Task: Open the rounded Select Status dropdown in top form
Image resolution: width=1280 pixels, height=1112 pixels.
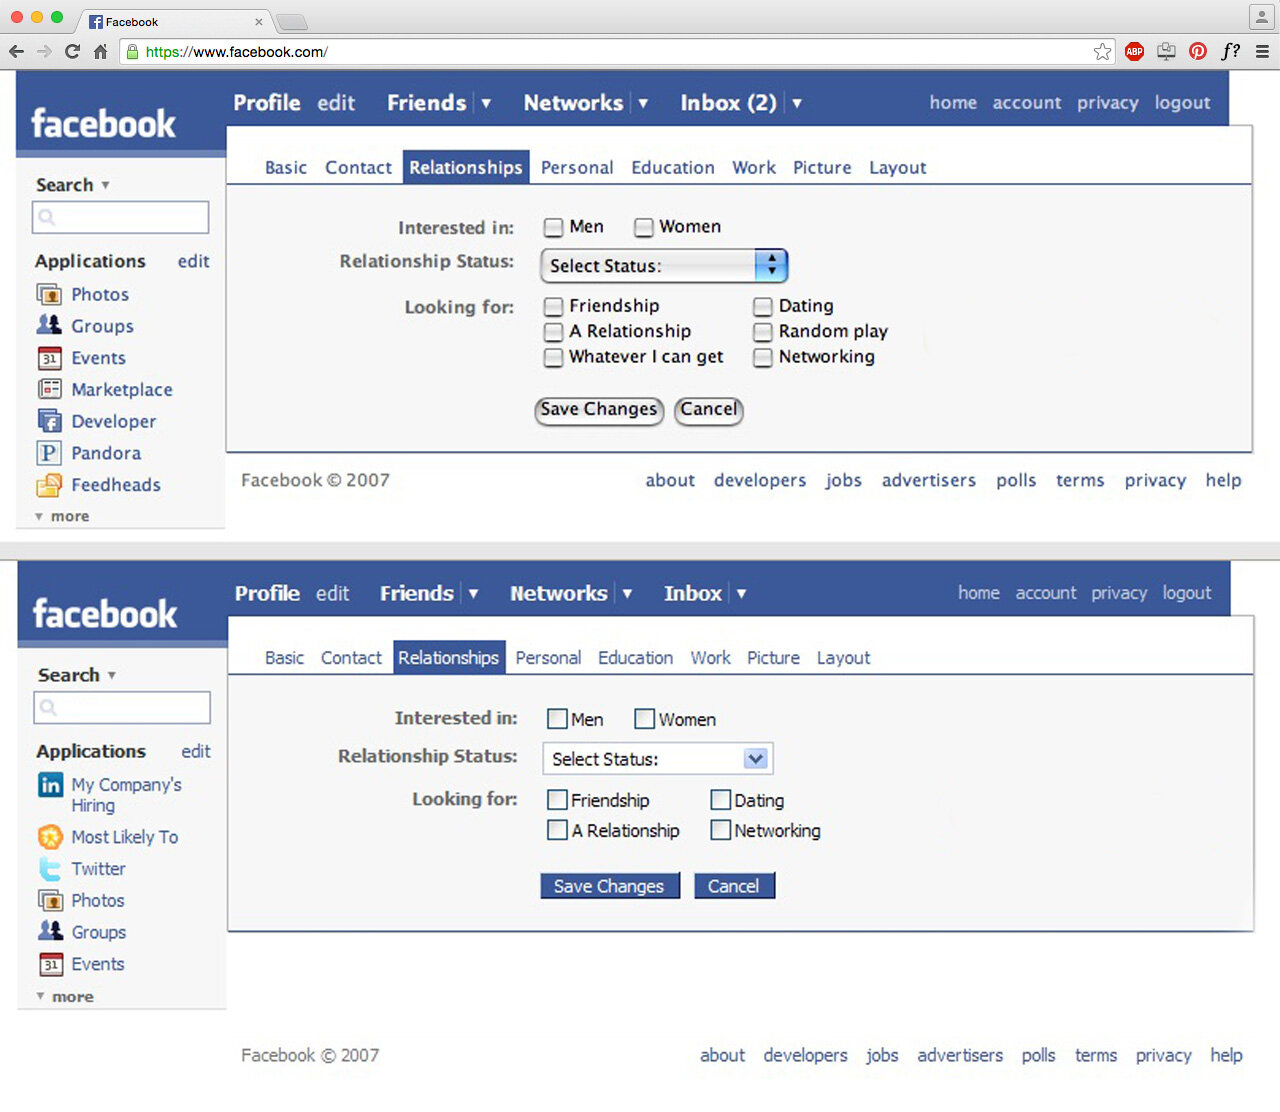Action: click(664, 266)
